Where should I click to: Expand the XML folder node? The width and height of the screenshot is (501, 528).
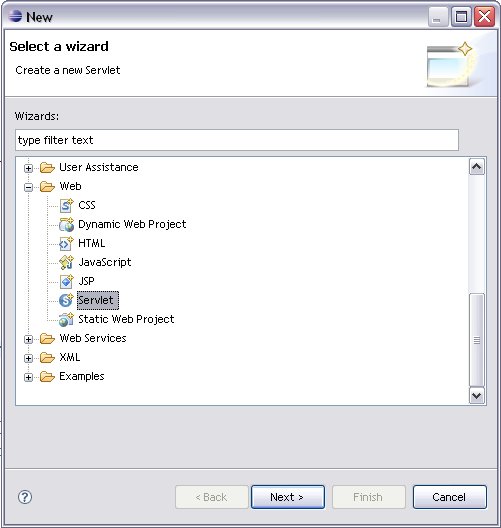tap(28, 358)
